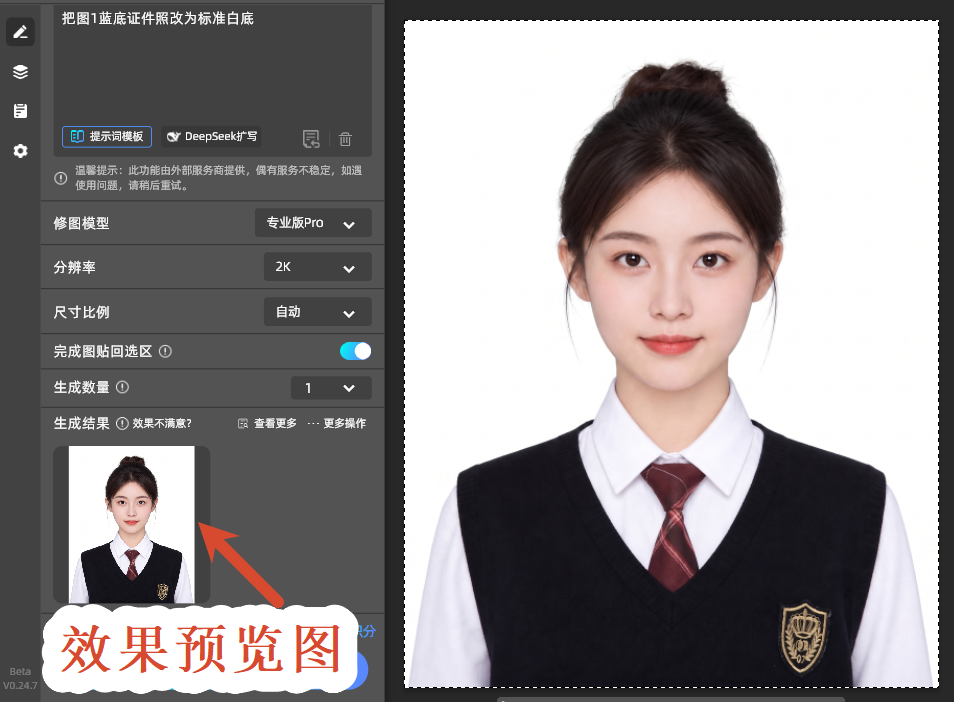Toggle the 完成图贴回选区 switch

coord(355,351)
